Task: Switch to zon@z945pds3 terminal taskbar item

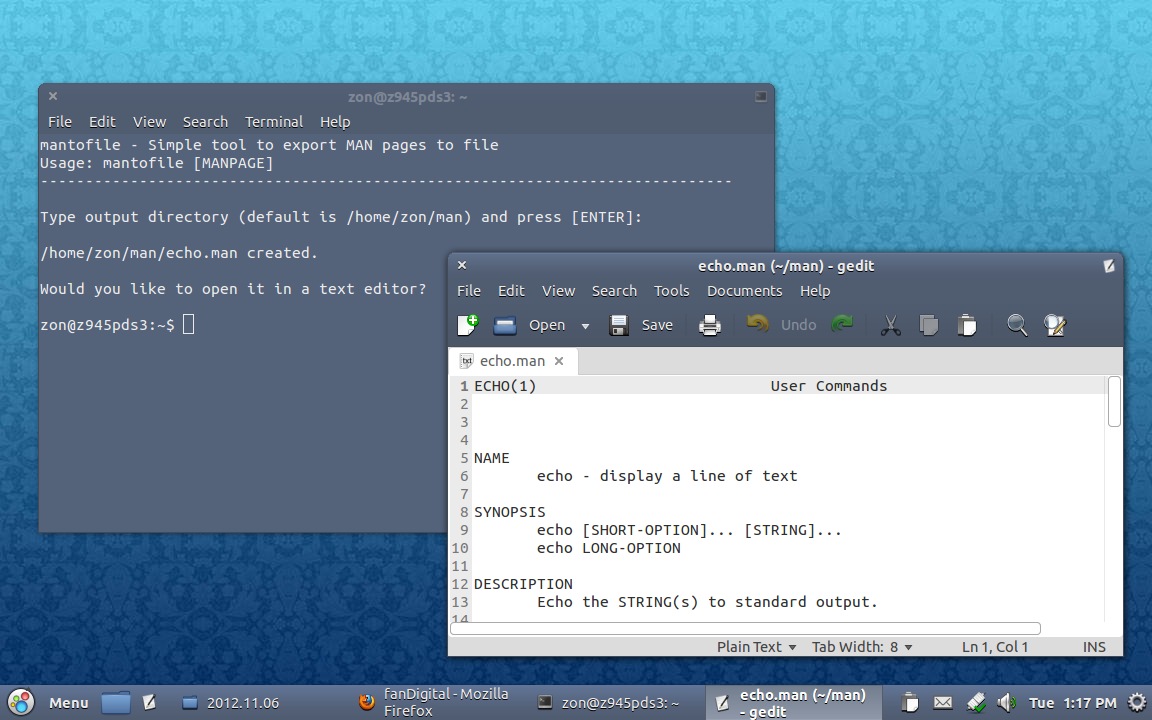Action: [x=608, y=703]
